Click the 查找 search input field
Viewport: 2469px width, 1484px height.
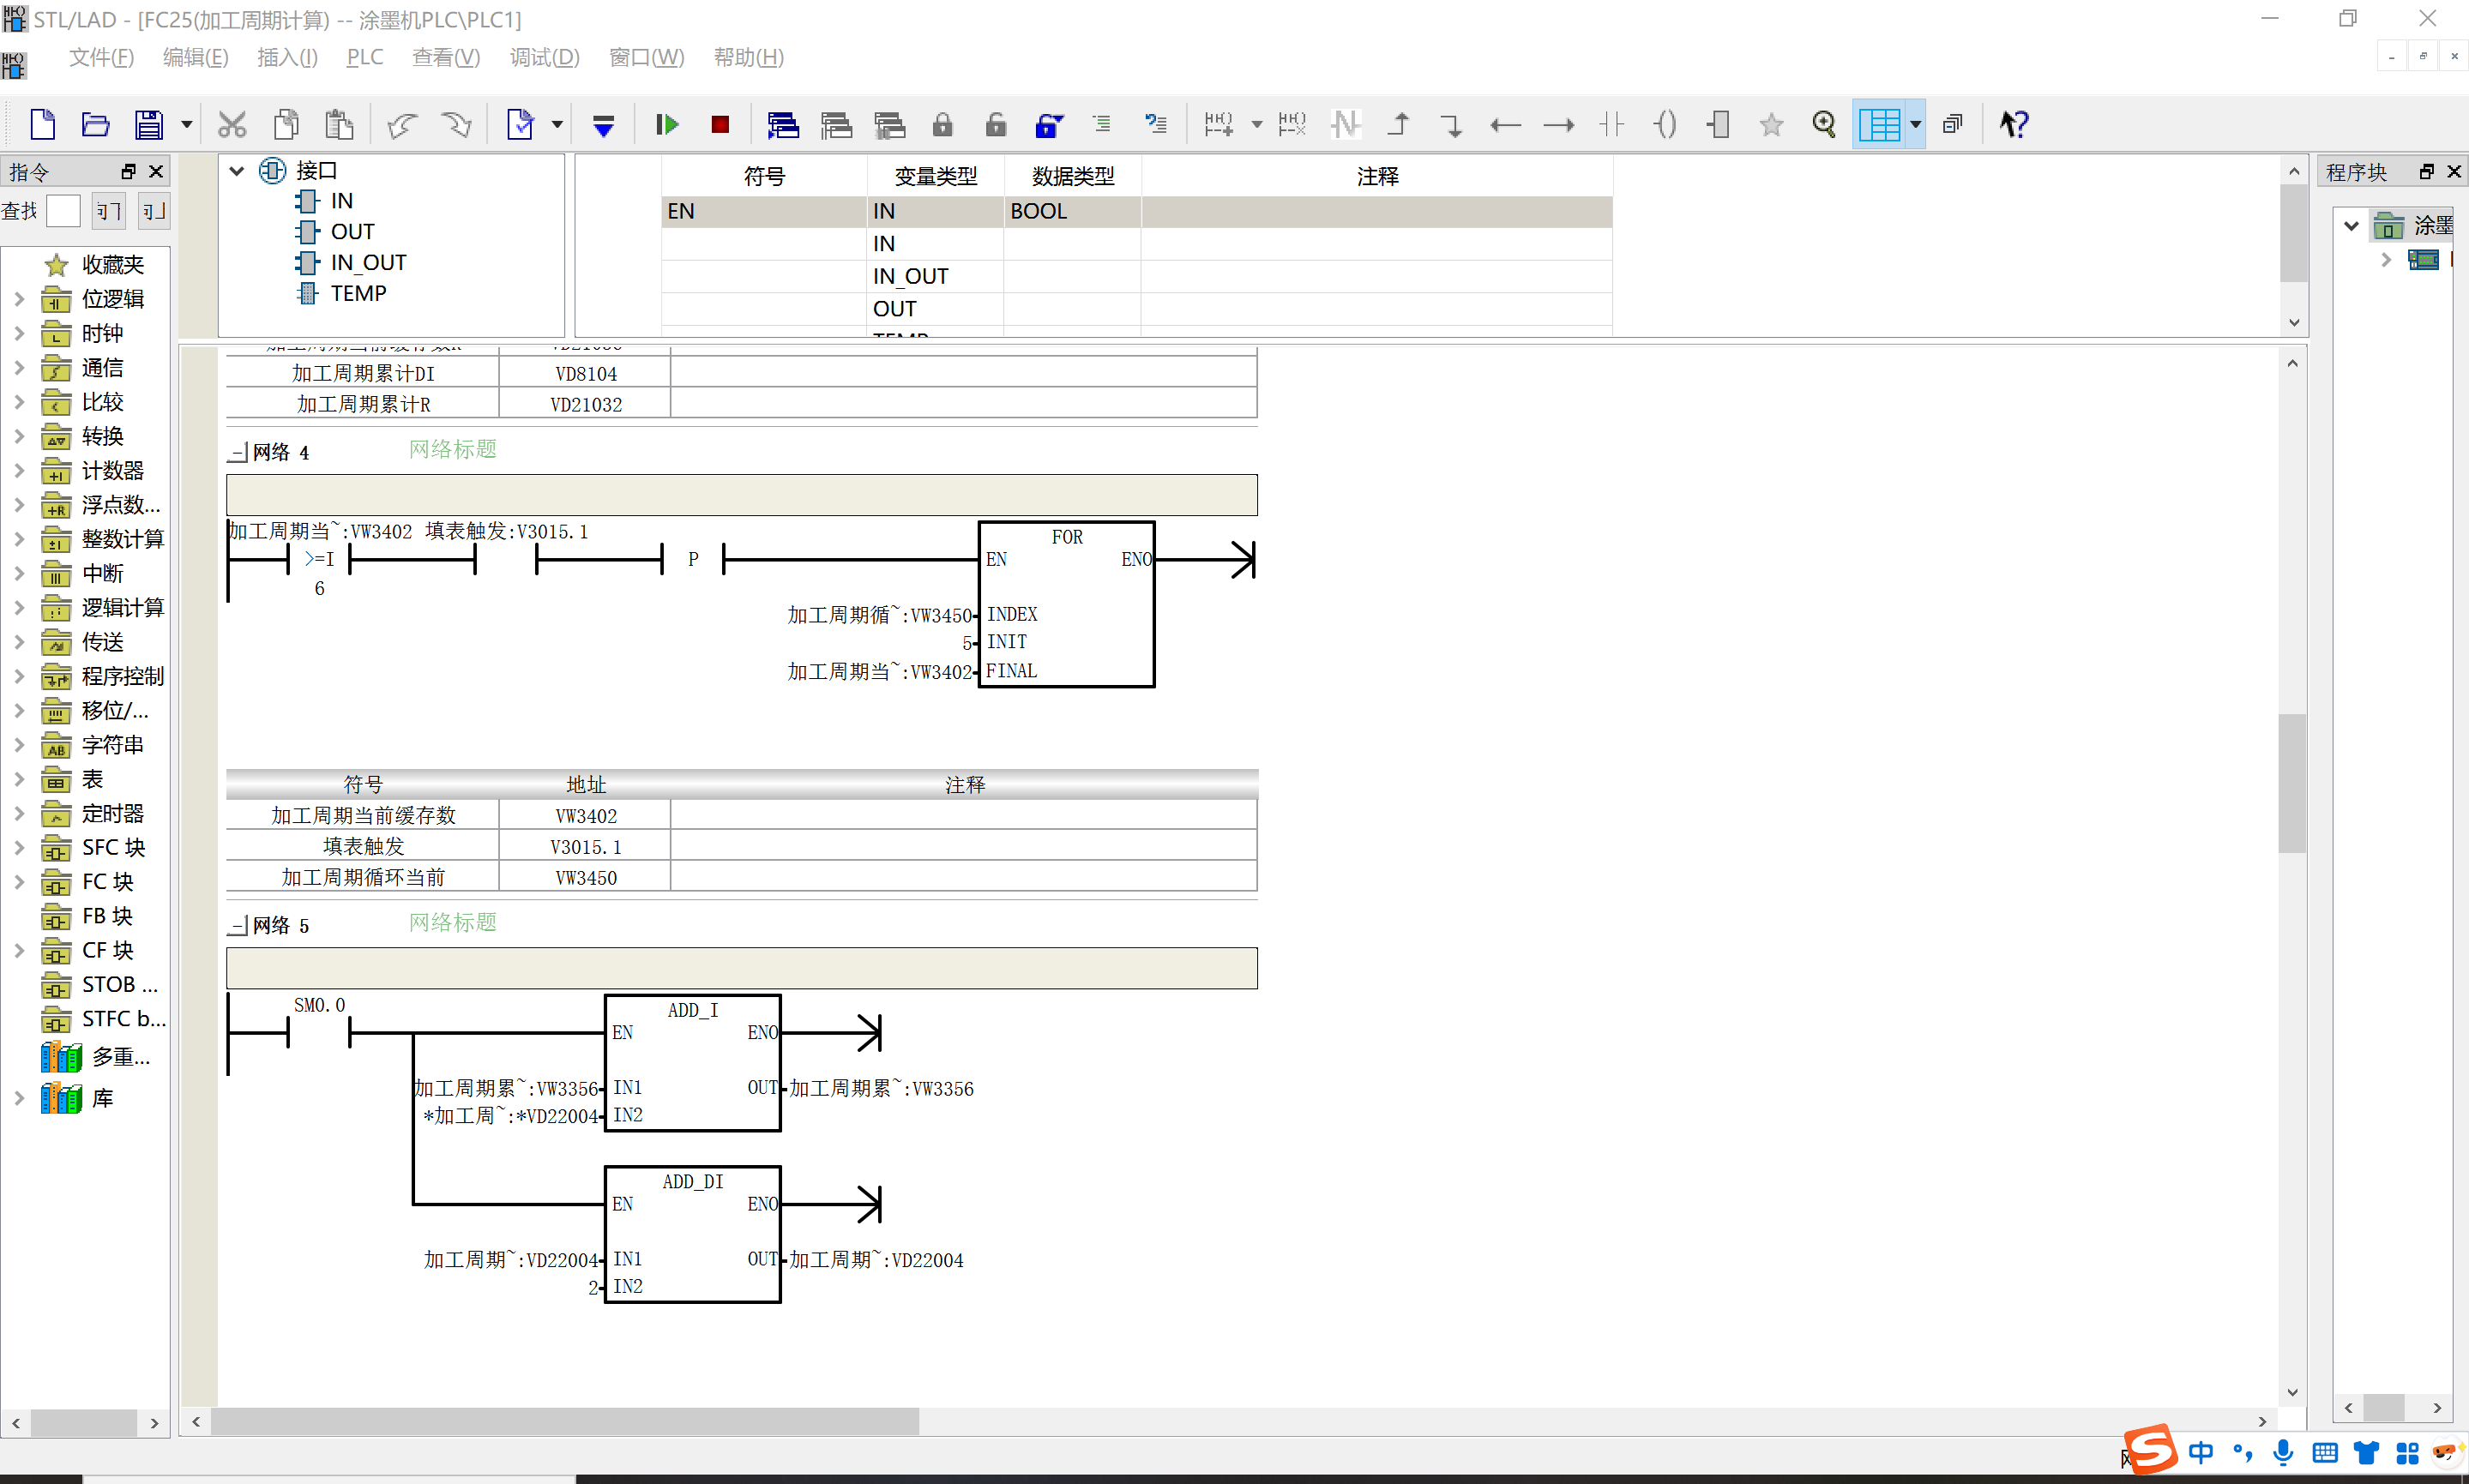pyautogui.click(x=63, y=211)
